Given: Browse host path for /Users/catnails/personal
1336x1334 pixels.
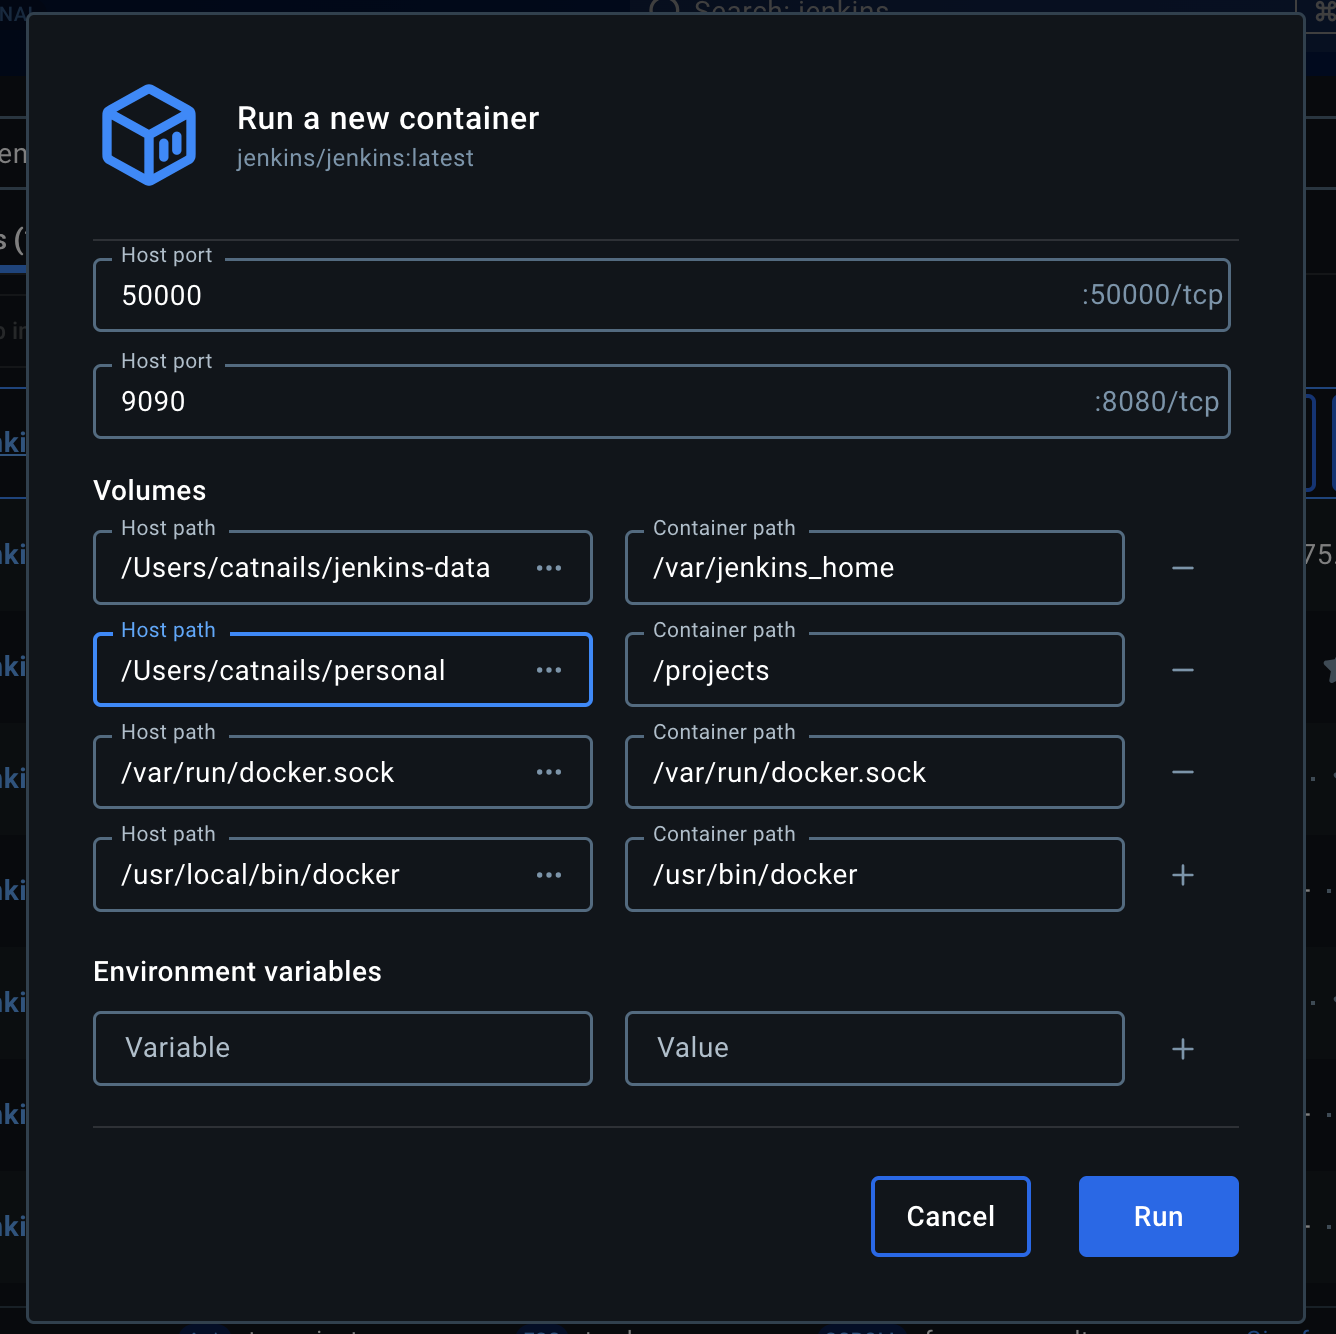Looking at the screenshot, I should coord(549,670).
